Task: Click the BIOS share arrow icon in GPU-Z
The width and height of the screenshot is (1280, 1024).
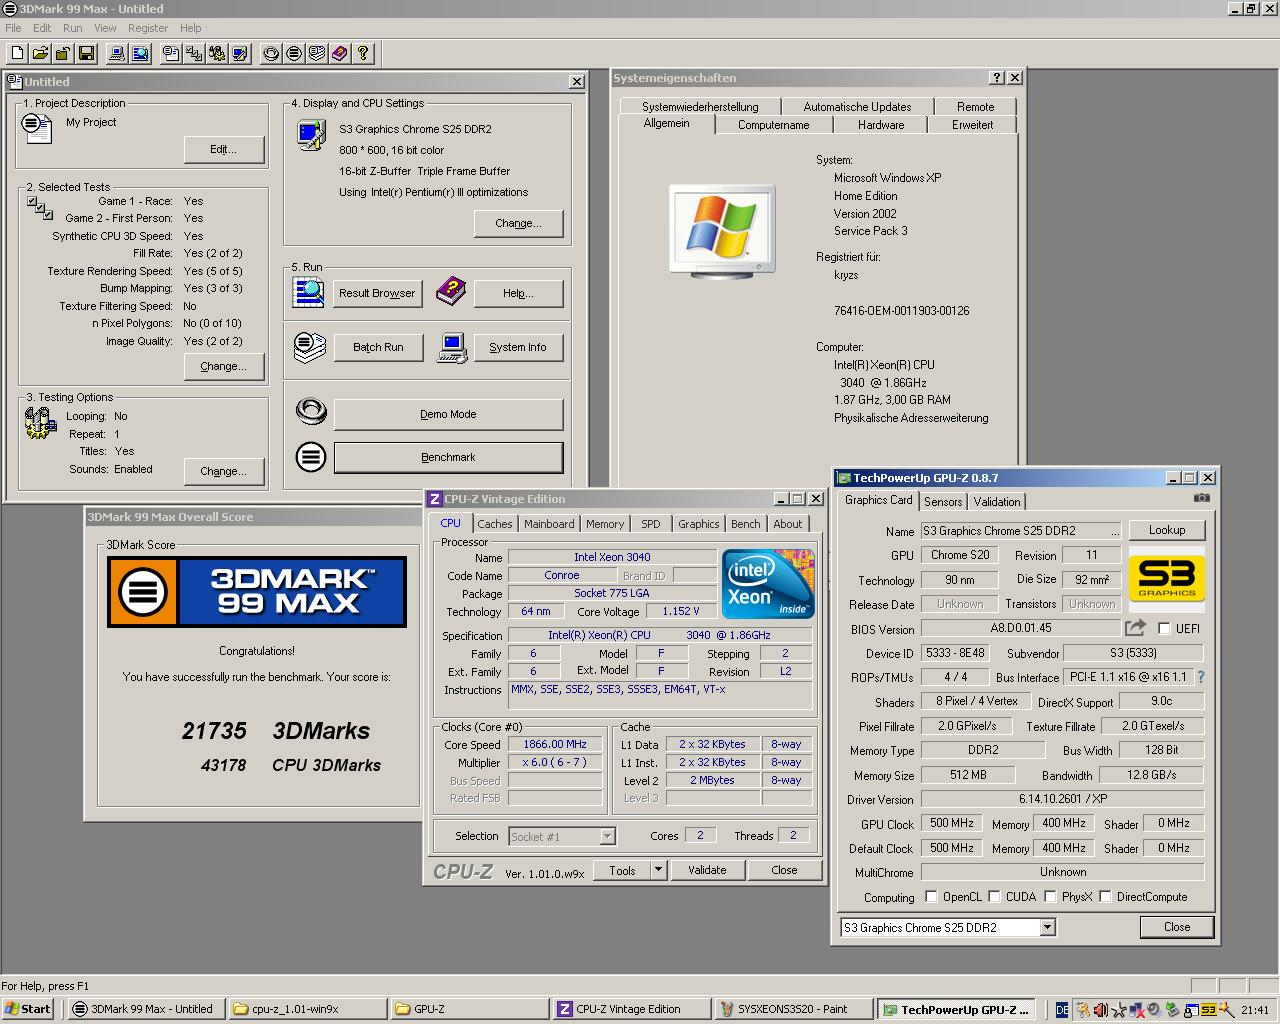Action: [1135, 628]
